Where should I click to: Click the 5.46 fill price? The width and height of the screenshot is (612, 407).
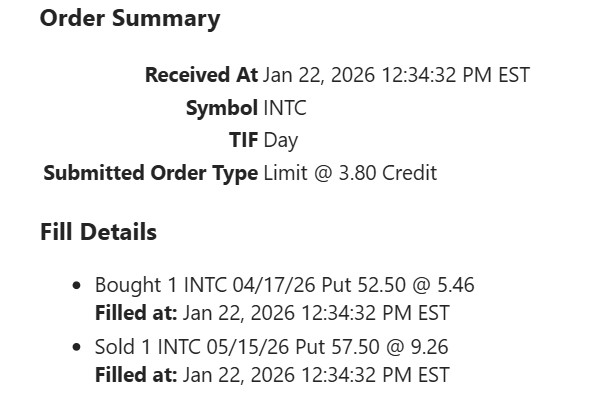[455, 286]
